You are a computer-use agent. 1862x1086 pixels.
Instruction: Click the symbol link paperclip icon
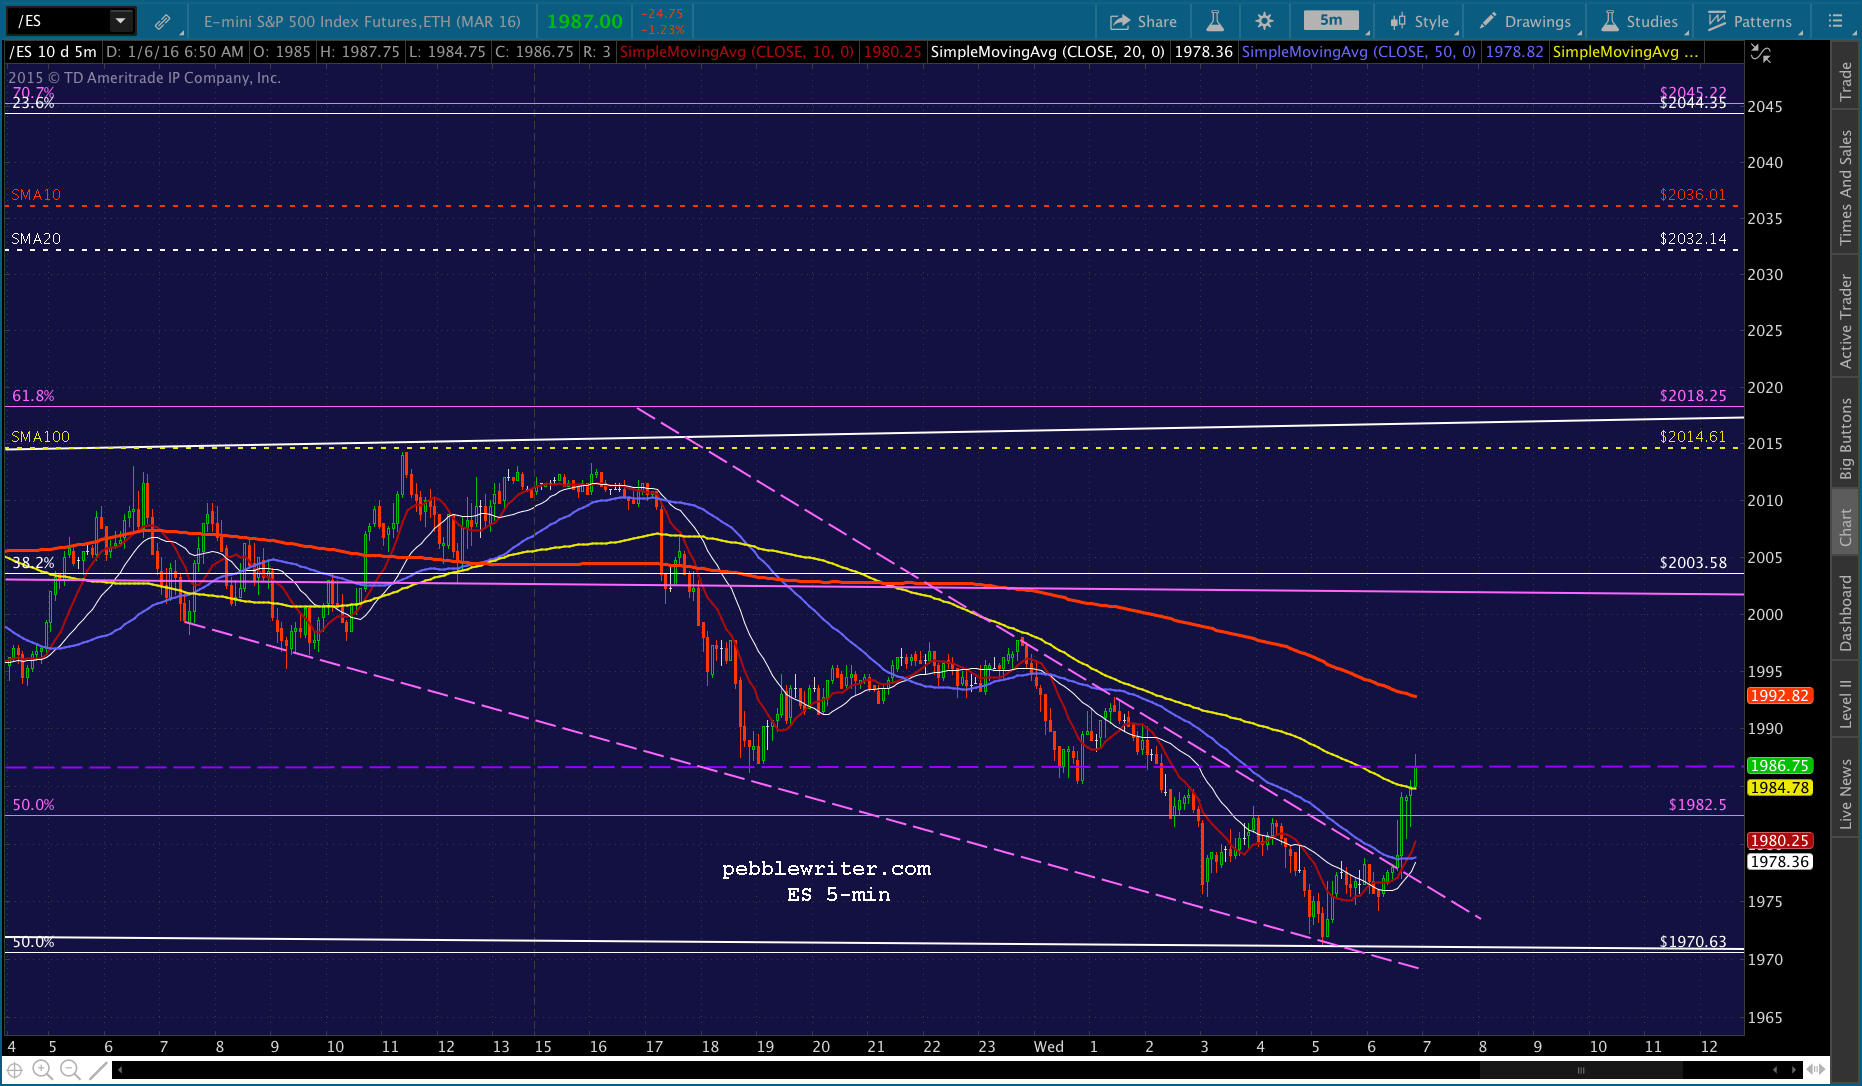pyautogui.click(x=162, y=21)
